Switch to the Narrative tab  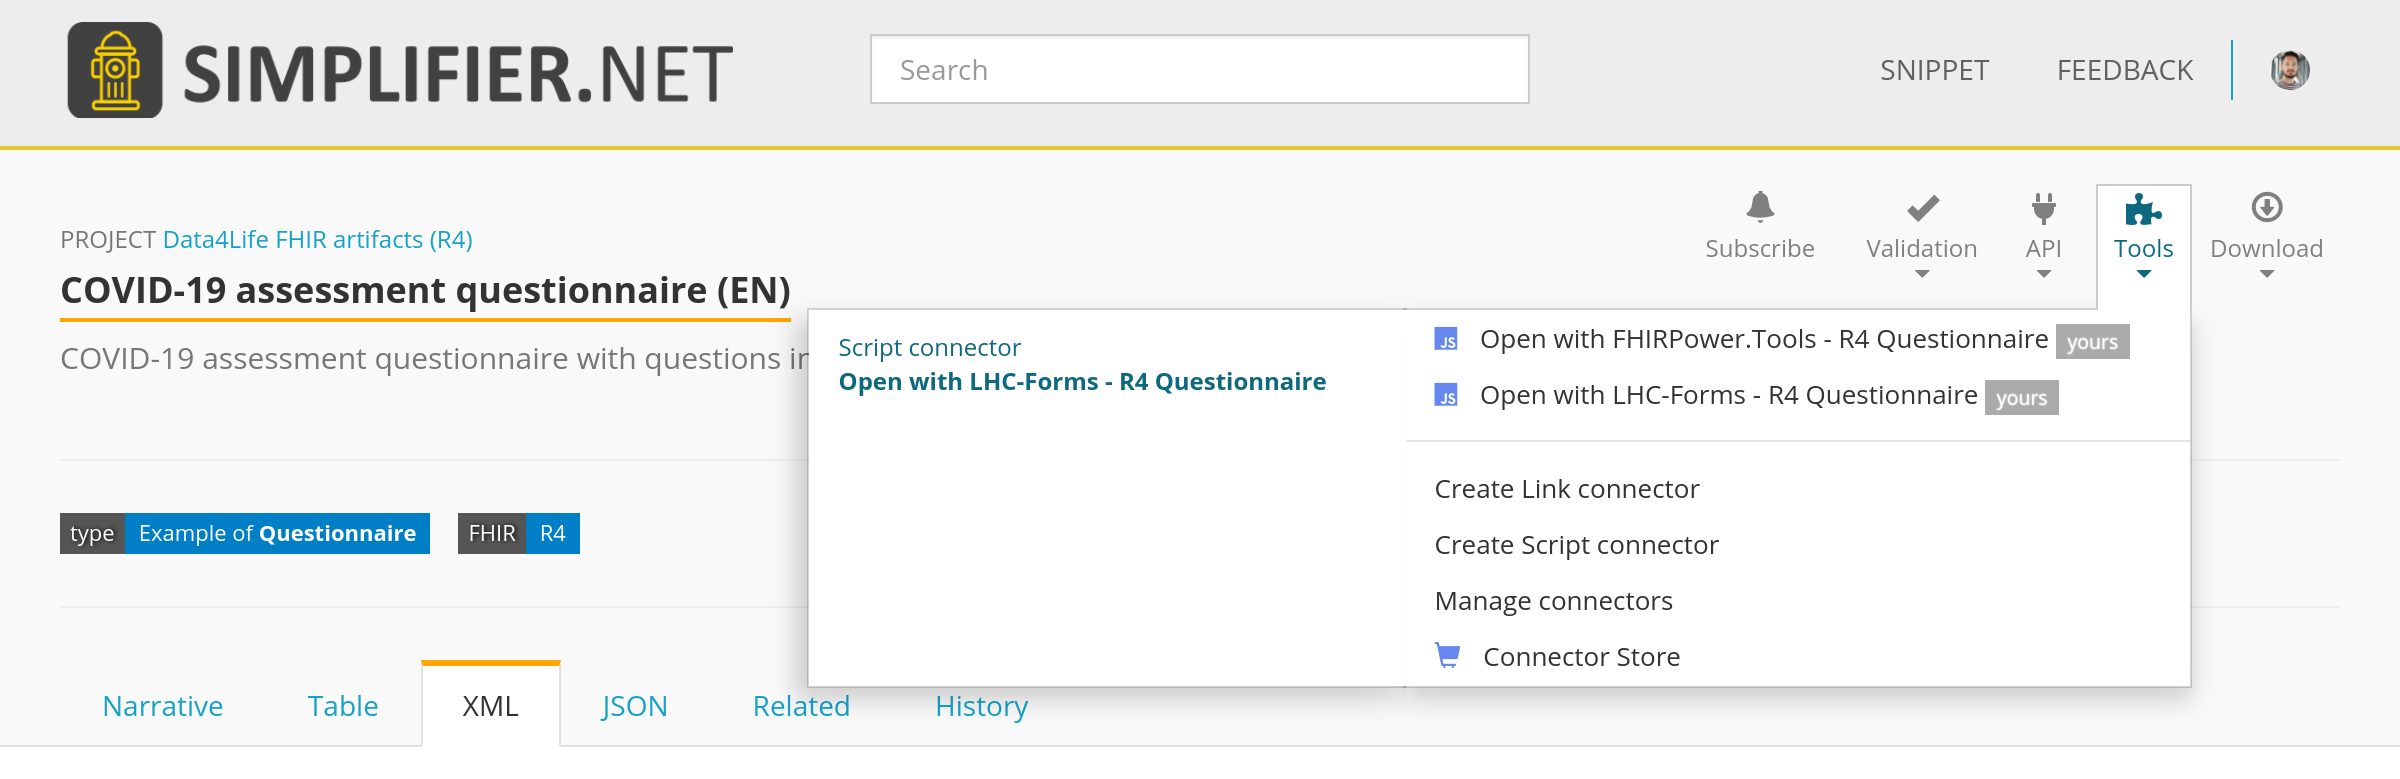163,706
